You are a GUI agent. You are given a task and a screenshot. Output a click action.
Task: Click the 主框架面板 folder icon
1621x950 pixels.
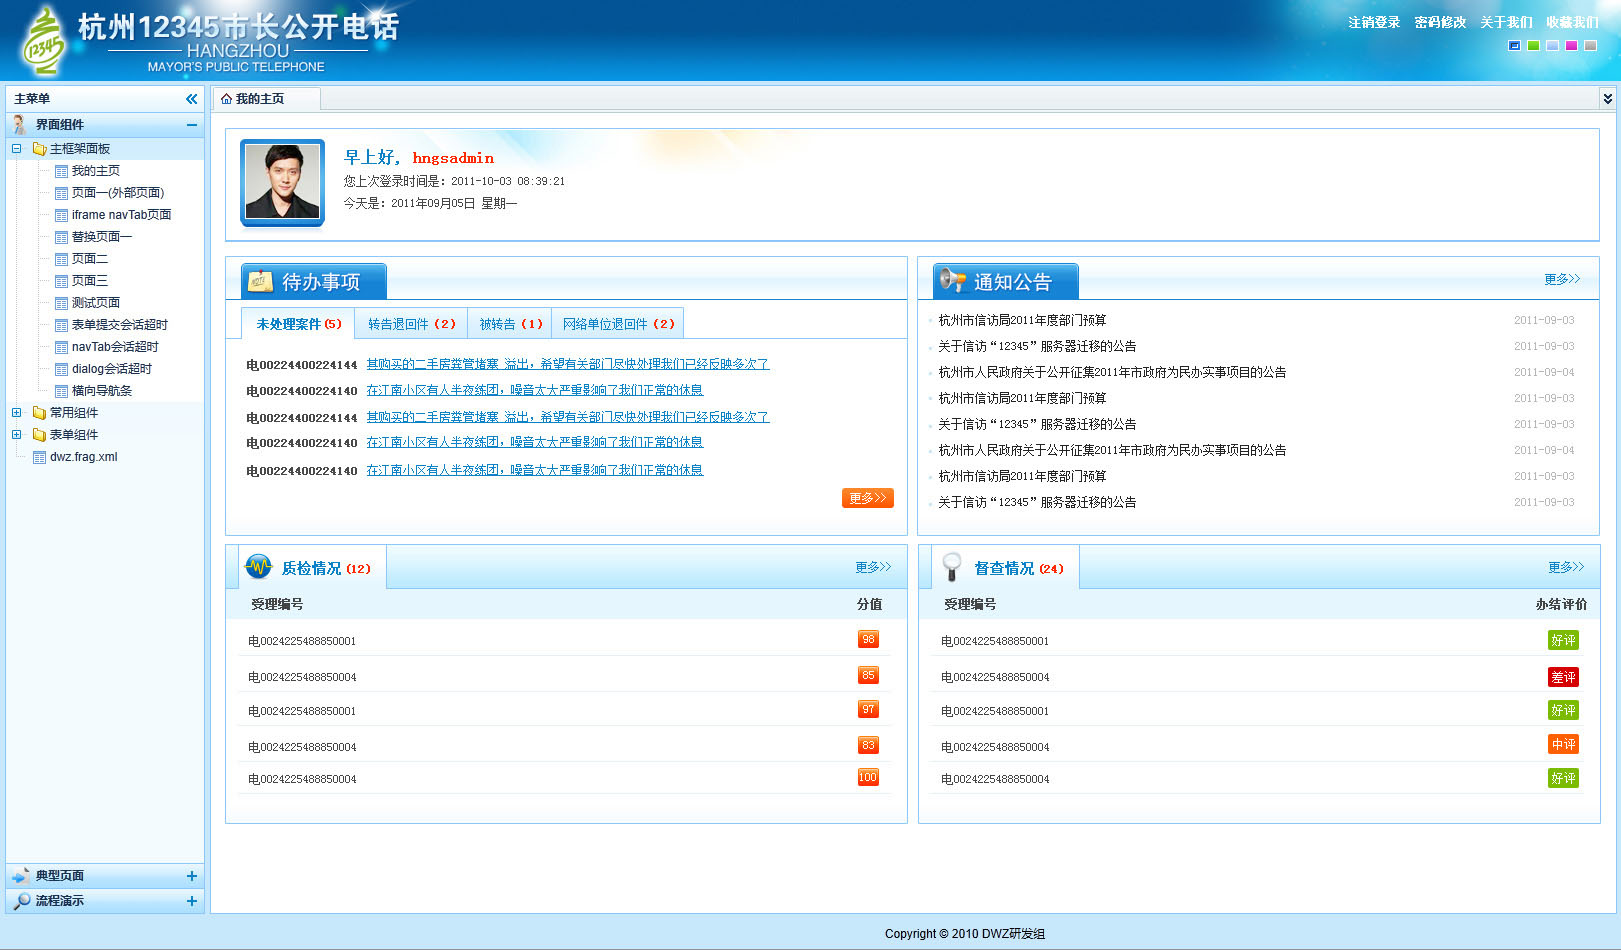point(39,149)
